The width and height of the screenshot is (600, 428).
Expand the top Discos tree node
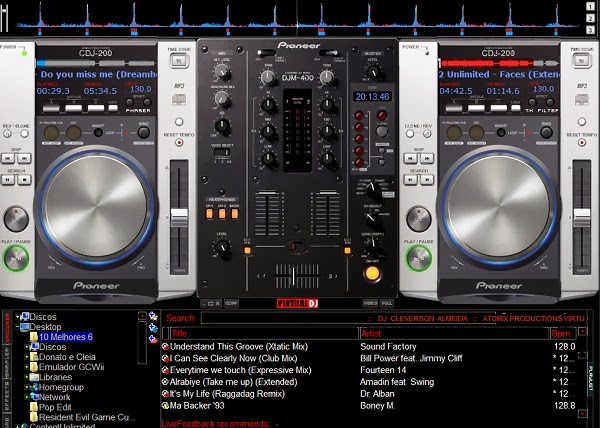pos(17,317)
